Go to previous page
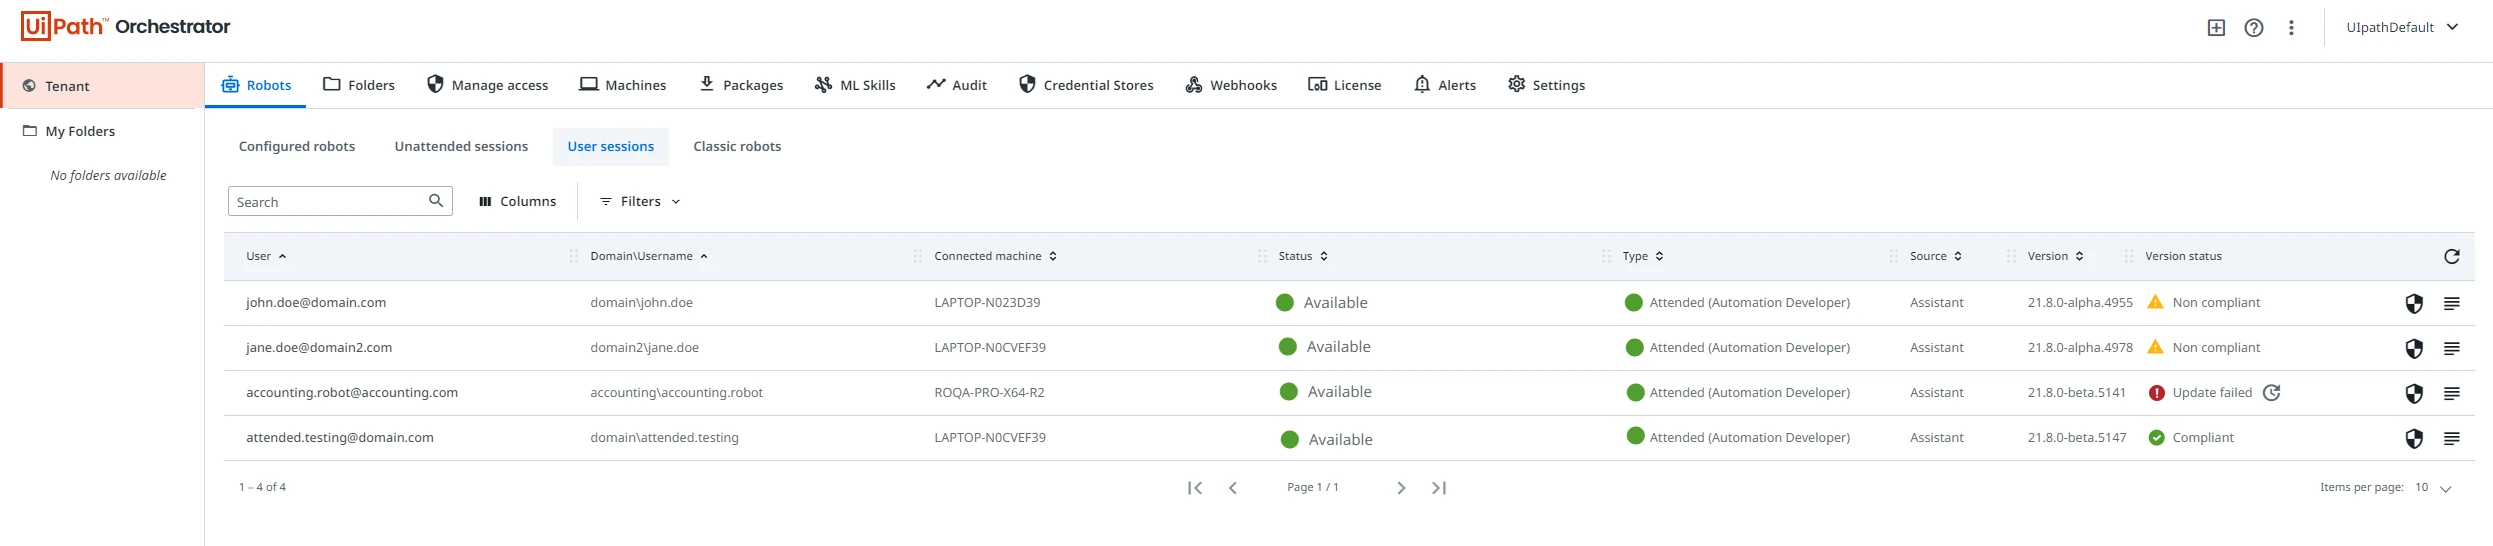Screen dimensions: 2493x546 tap(1232, 488)
